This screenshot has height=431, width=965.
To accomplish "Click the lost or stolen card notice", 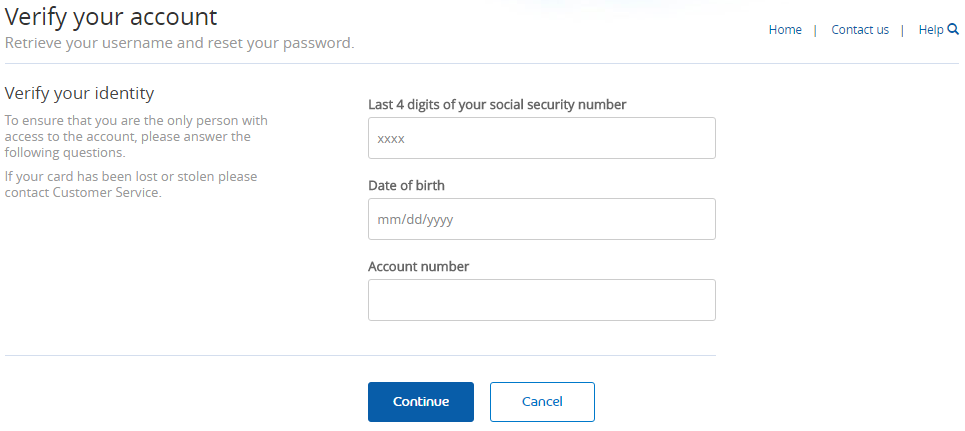I will coord(130,184).
